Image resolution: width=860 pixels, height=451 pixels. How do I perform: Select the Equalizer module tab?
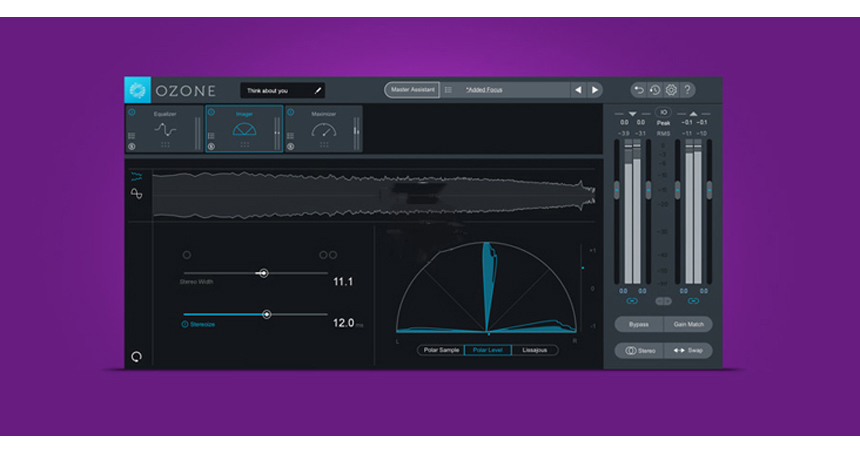point(165,129)
